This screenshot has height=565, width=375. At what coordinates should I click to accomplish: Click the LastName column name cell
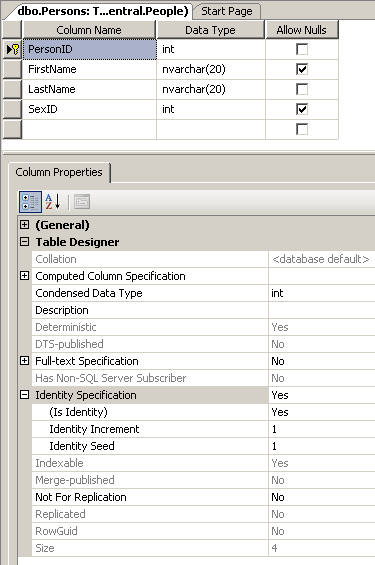[x=90, y=89]
